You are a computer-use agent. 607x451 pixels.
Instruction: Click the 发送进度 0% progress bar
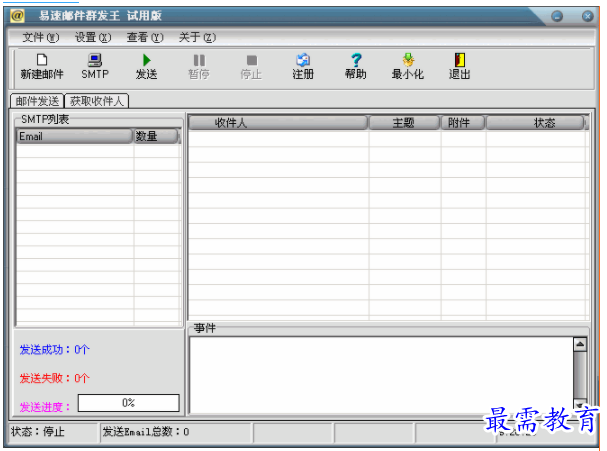(x=129, y=403)
